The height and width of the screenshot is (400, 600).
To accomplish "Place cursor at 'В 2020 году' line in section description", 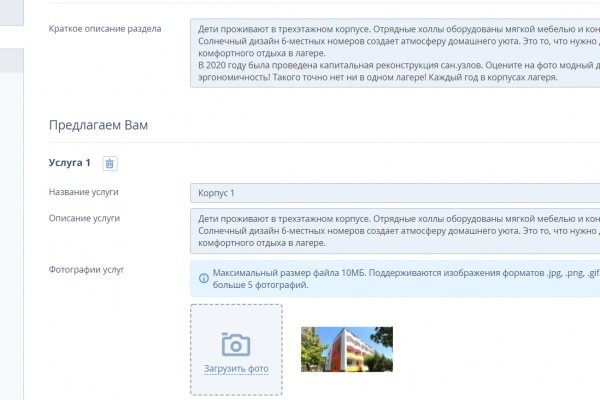I will [x=260, y=64].
